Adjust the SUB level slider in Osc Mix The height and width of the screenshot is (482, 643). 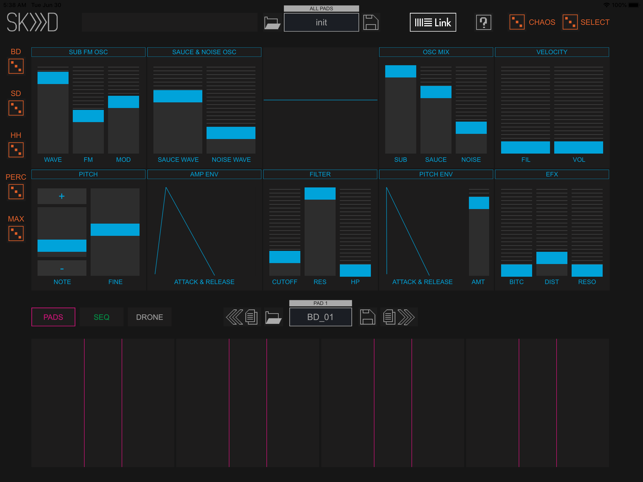click(401, 109)
